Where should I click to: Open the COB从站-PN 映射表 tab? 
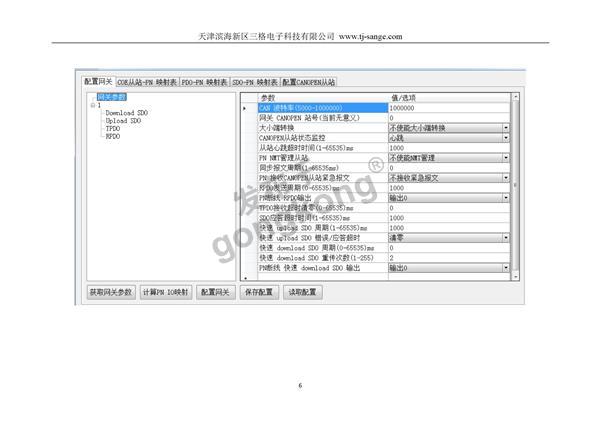[x=147, y=82]
